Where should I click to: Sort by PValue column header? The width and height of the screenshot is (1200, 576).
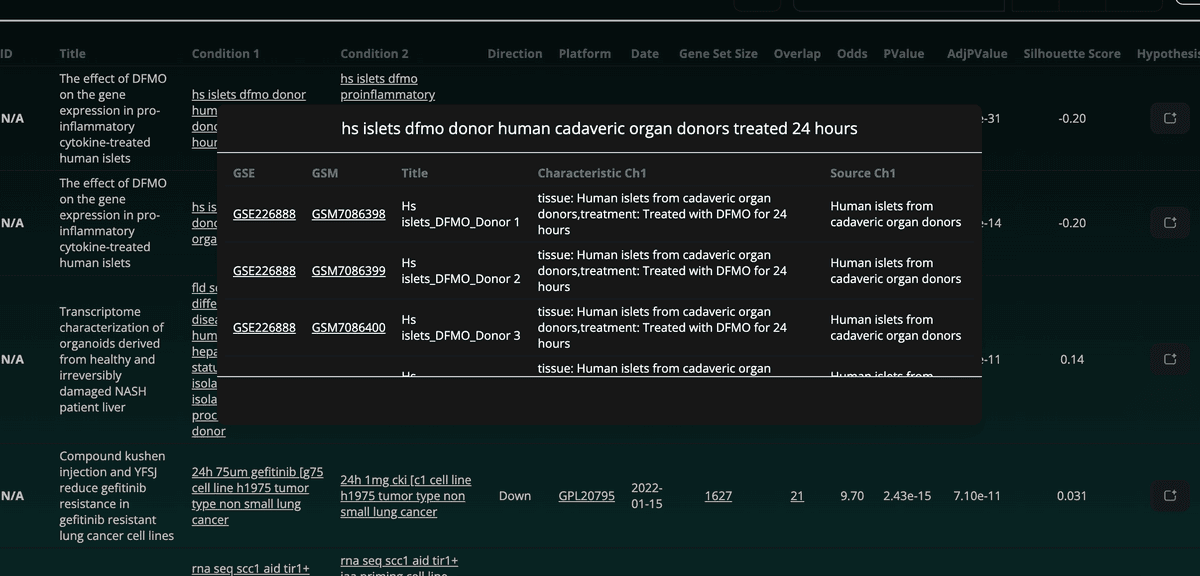click(904, 54)
